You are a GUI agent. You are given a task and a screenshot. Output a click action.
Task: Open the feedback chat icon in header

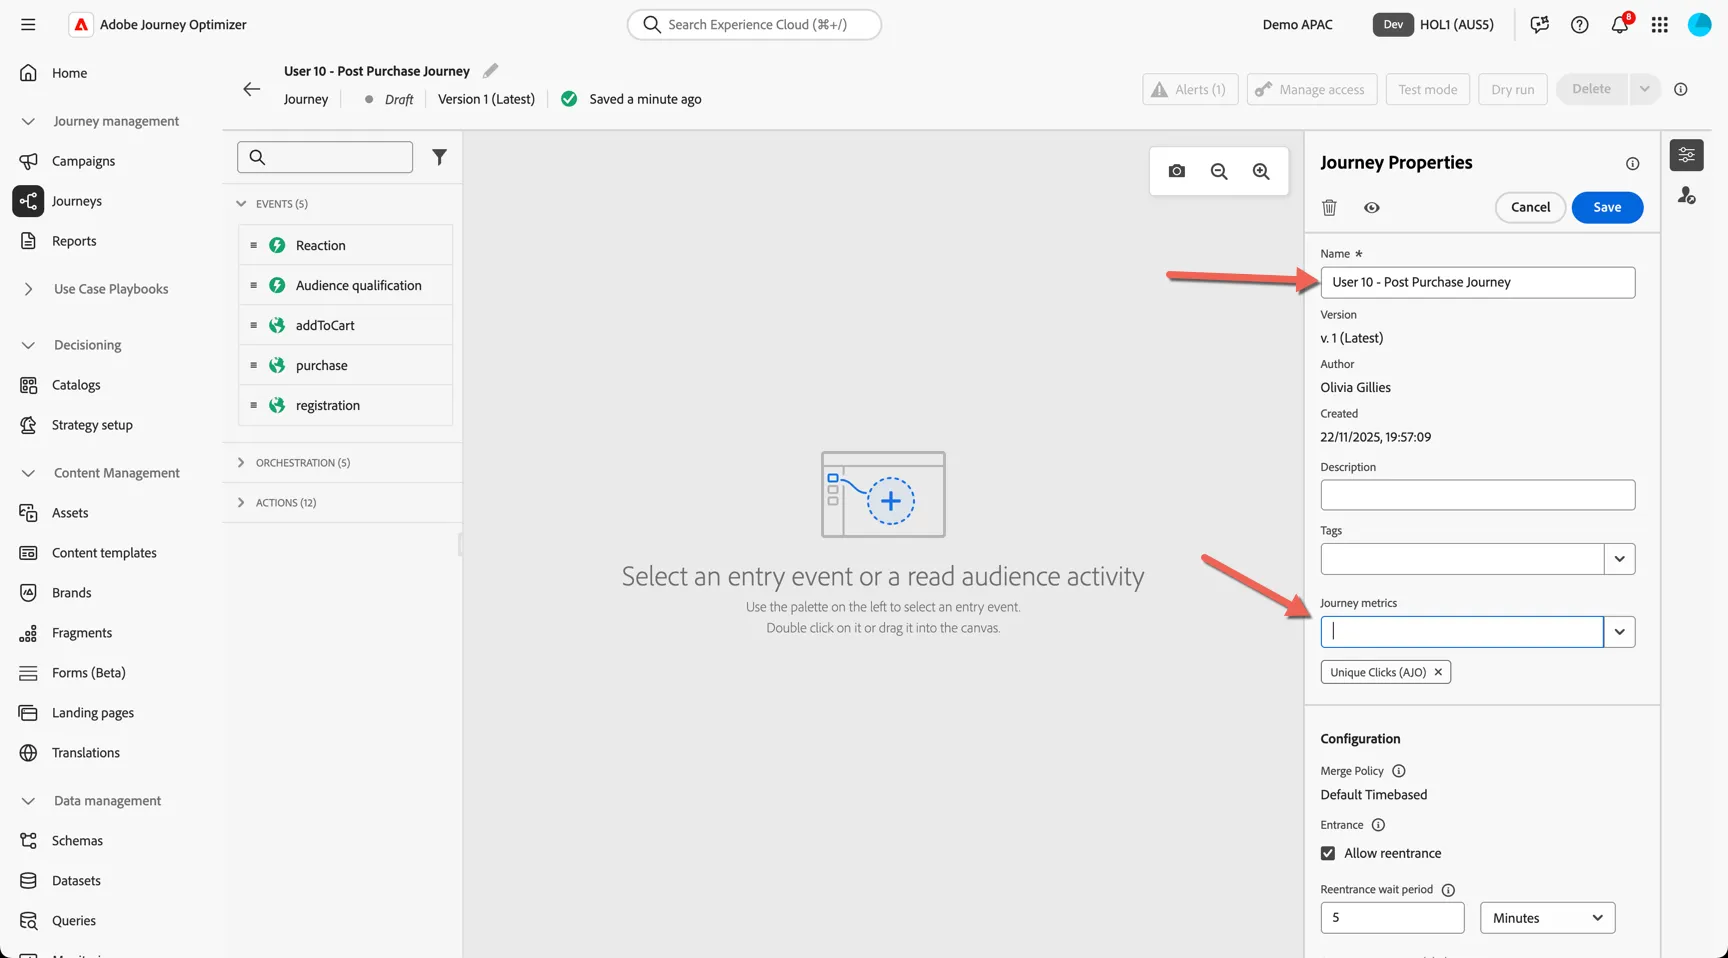1540,25
